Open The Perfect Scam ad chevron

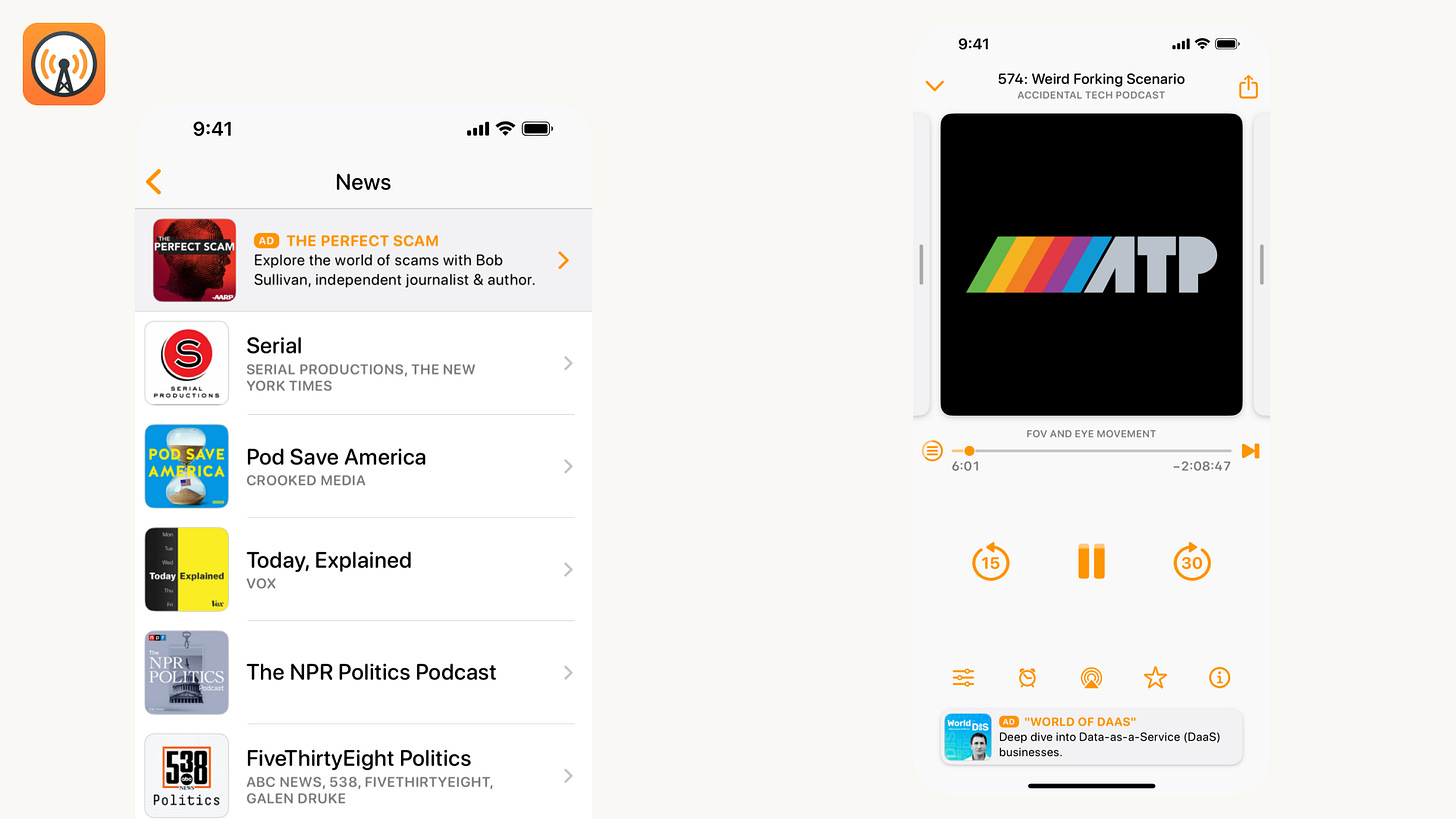[563, 260]
